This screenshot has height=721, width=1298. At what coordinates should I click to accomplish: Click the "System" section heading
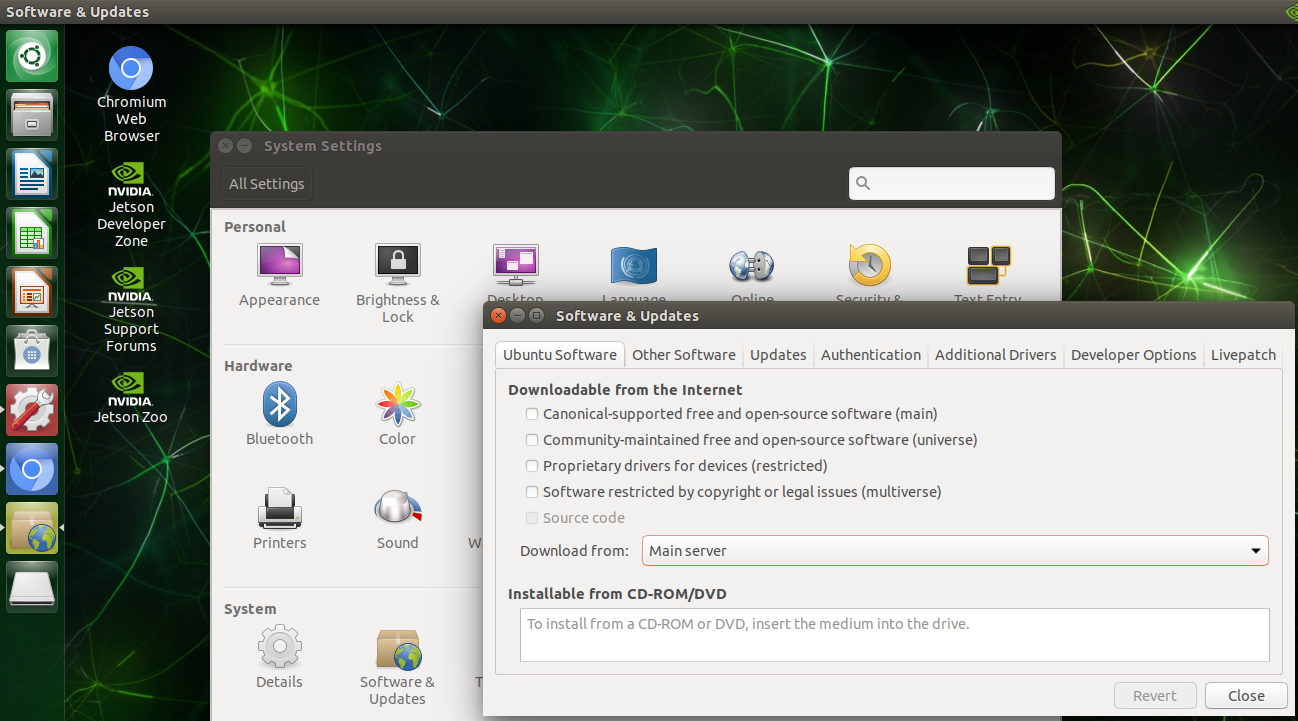pyautogui.click(x=250, y=609)
